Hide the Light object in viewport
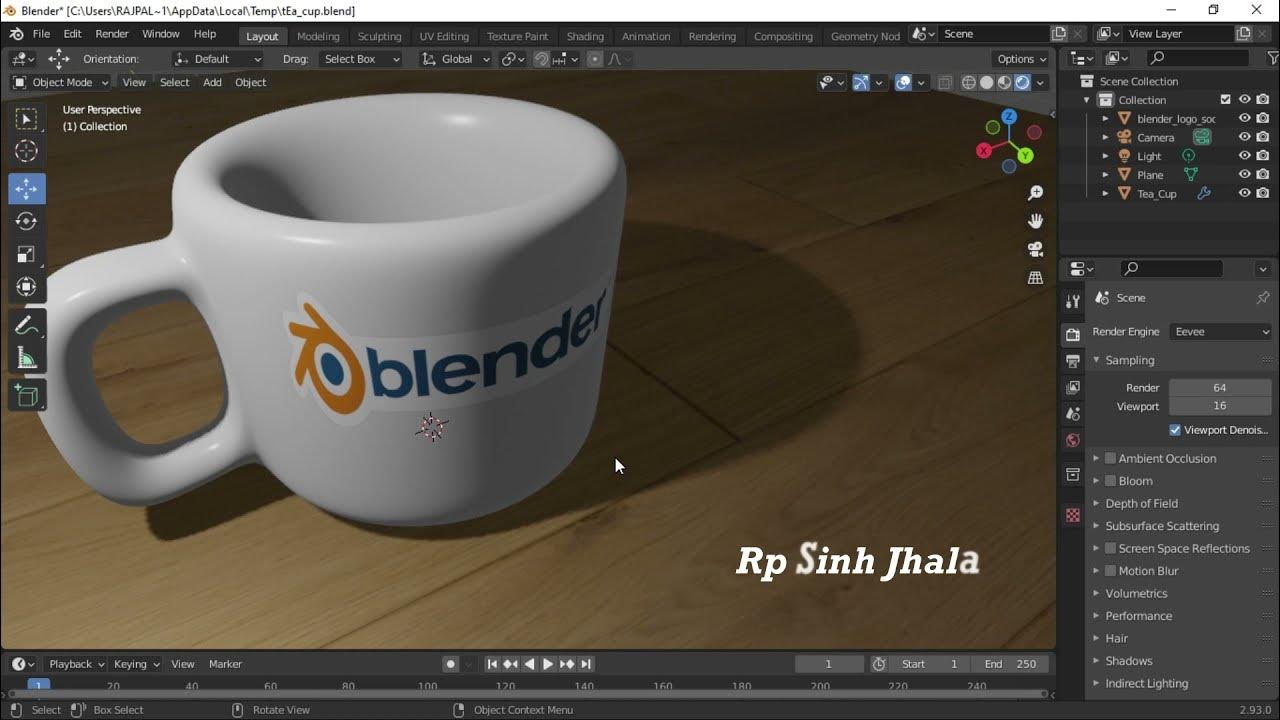Screen dimensions: 1280x720 [x=1245, y=156]
